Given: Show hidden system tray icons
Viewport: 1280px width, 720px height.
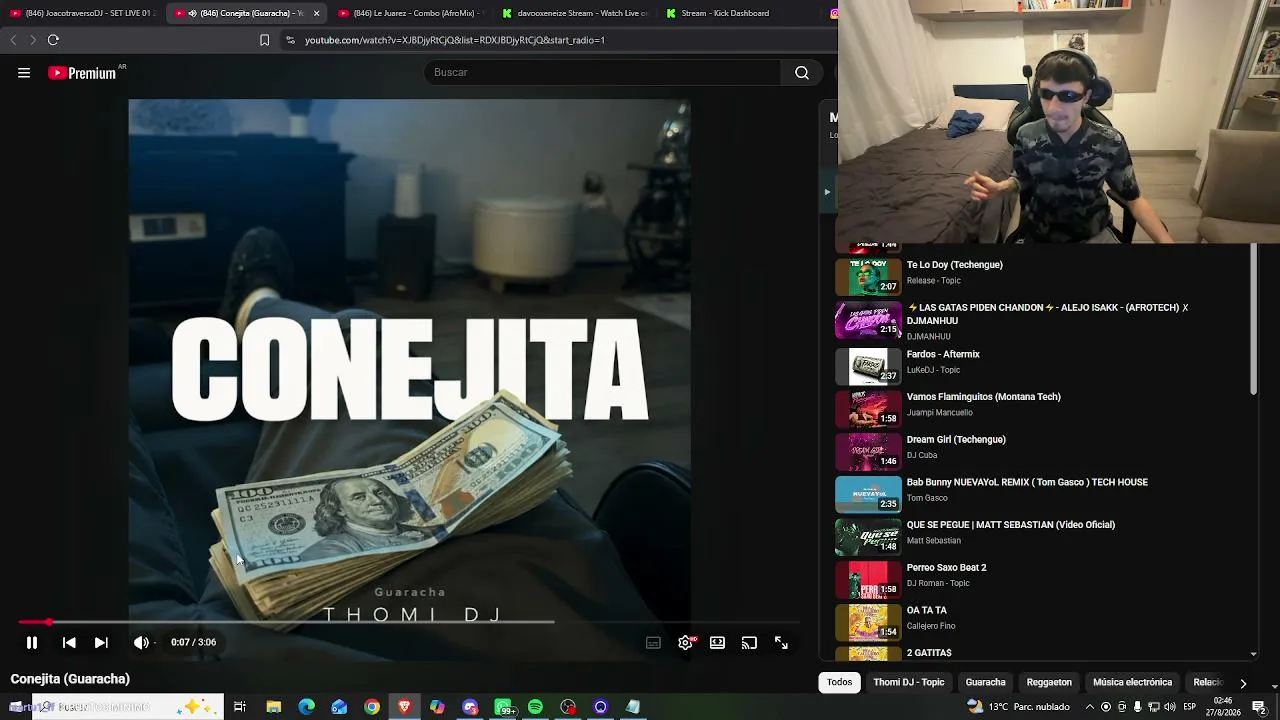Looking at the screenshot, I should click(x=1090, y=707).
